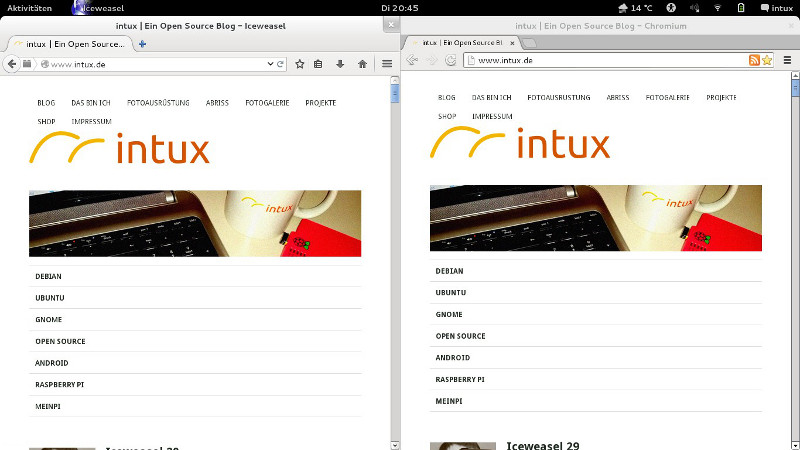Screen dimensions: 800x450
Task: Click intux logo in Iceweasel
Action: tap(119, 148)
